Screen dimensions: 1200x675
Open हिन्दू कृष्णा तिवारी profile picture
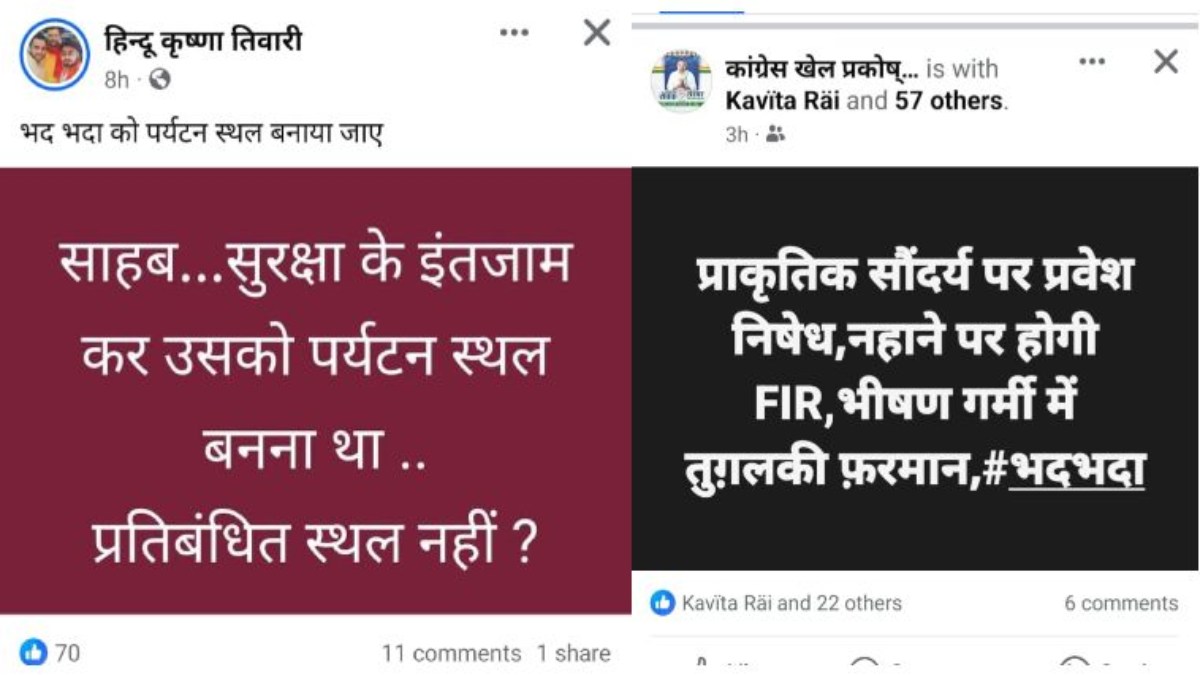coord(55,56)
